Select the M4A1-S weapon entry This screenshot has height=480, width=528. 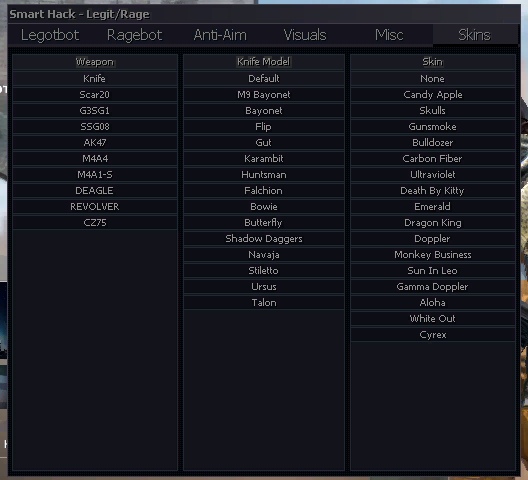pyautogui.click(x=95, y=174)
